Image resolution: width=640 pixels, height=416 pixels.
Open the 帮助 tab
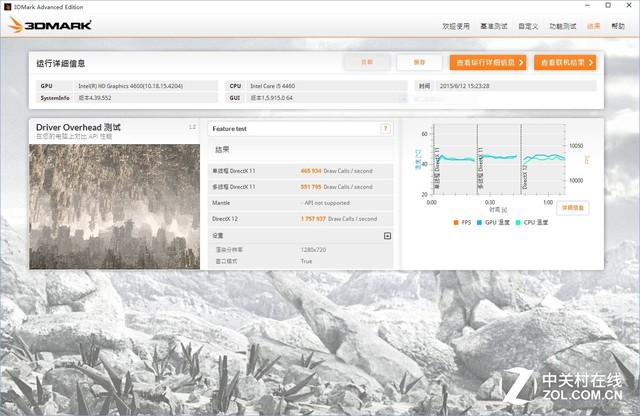click(618, 27)
